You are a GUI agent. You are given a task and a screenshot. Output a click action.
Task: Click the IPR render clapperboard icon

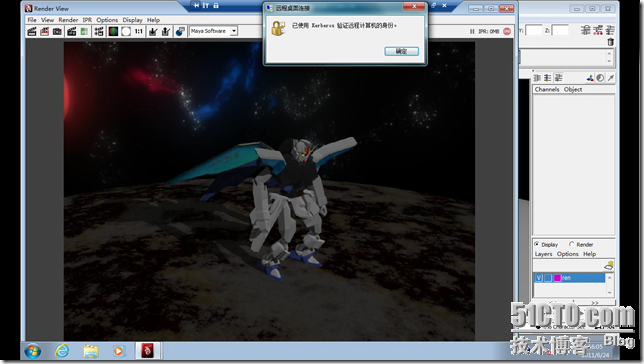tap(72, 31)
